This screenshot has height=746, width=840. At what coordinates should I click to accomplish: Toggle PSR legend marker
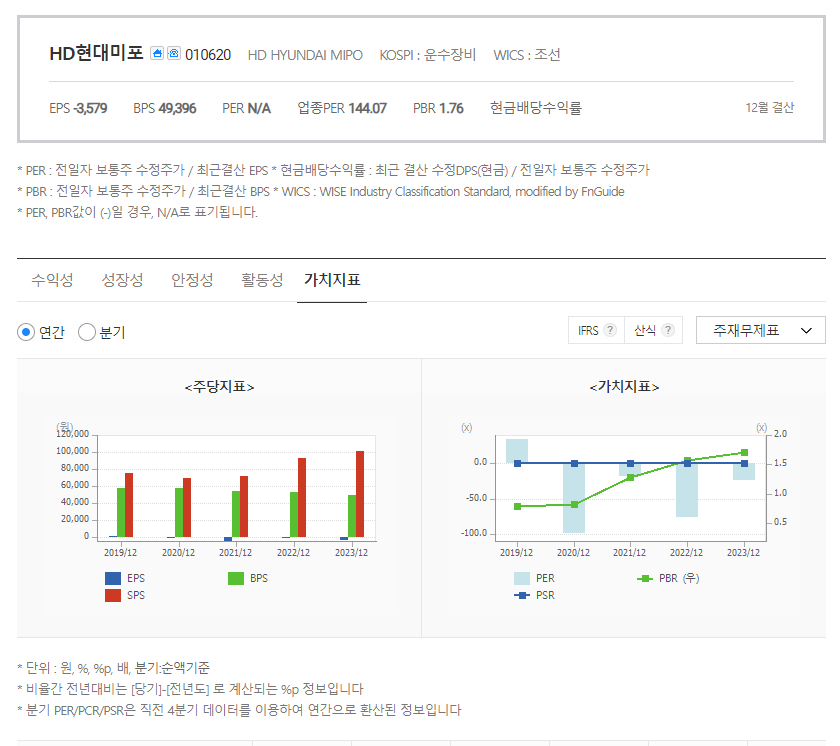pos(522,596)
